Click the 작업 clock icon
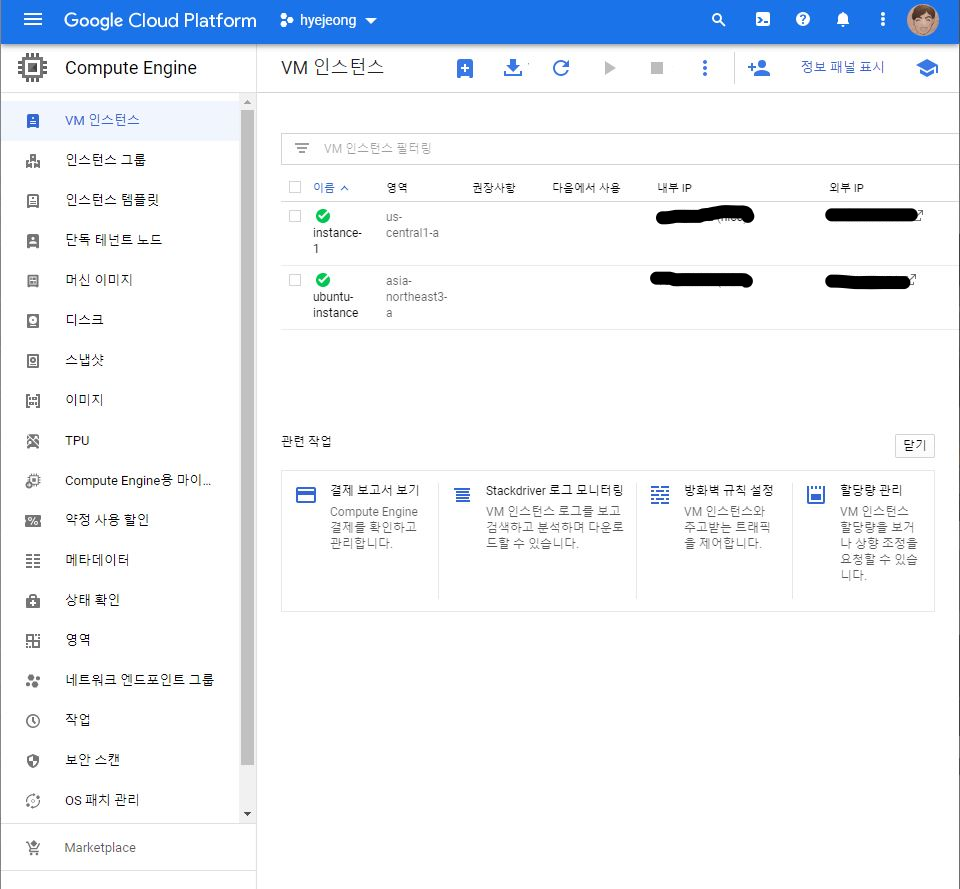 33,721
